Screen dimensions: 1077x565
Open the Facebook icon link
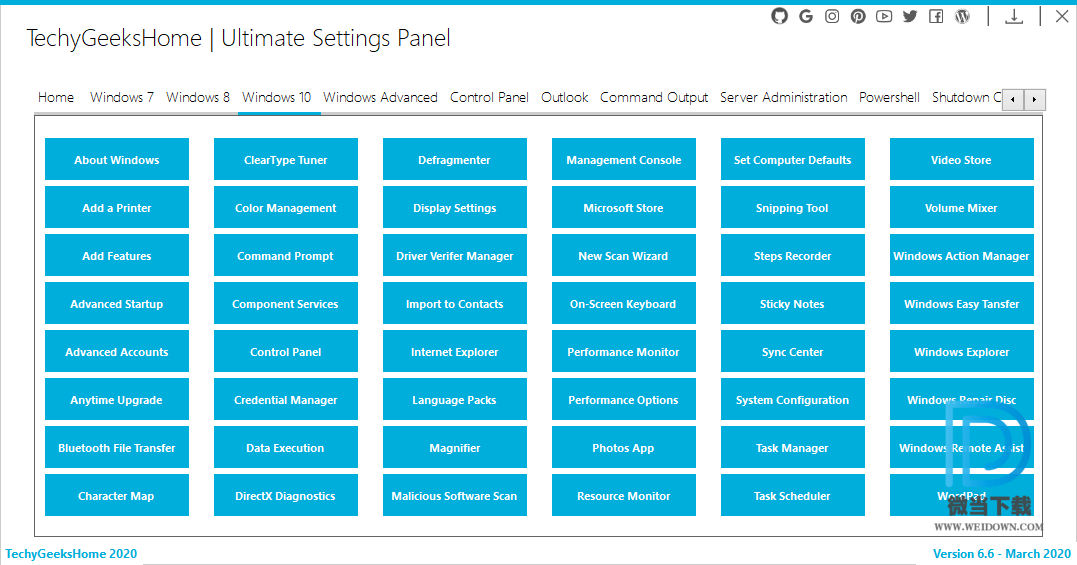pyautogui.click(x=936, y=16)
